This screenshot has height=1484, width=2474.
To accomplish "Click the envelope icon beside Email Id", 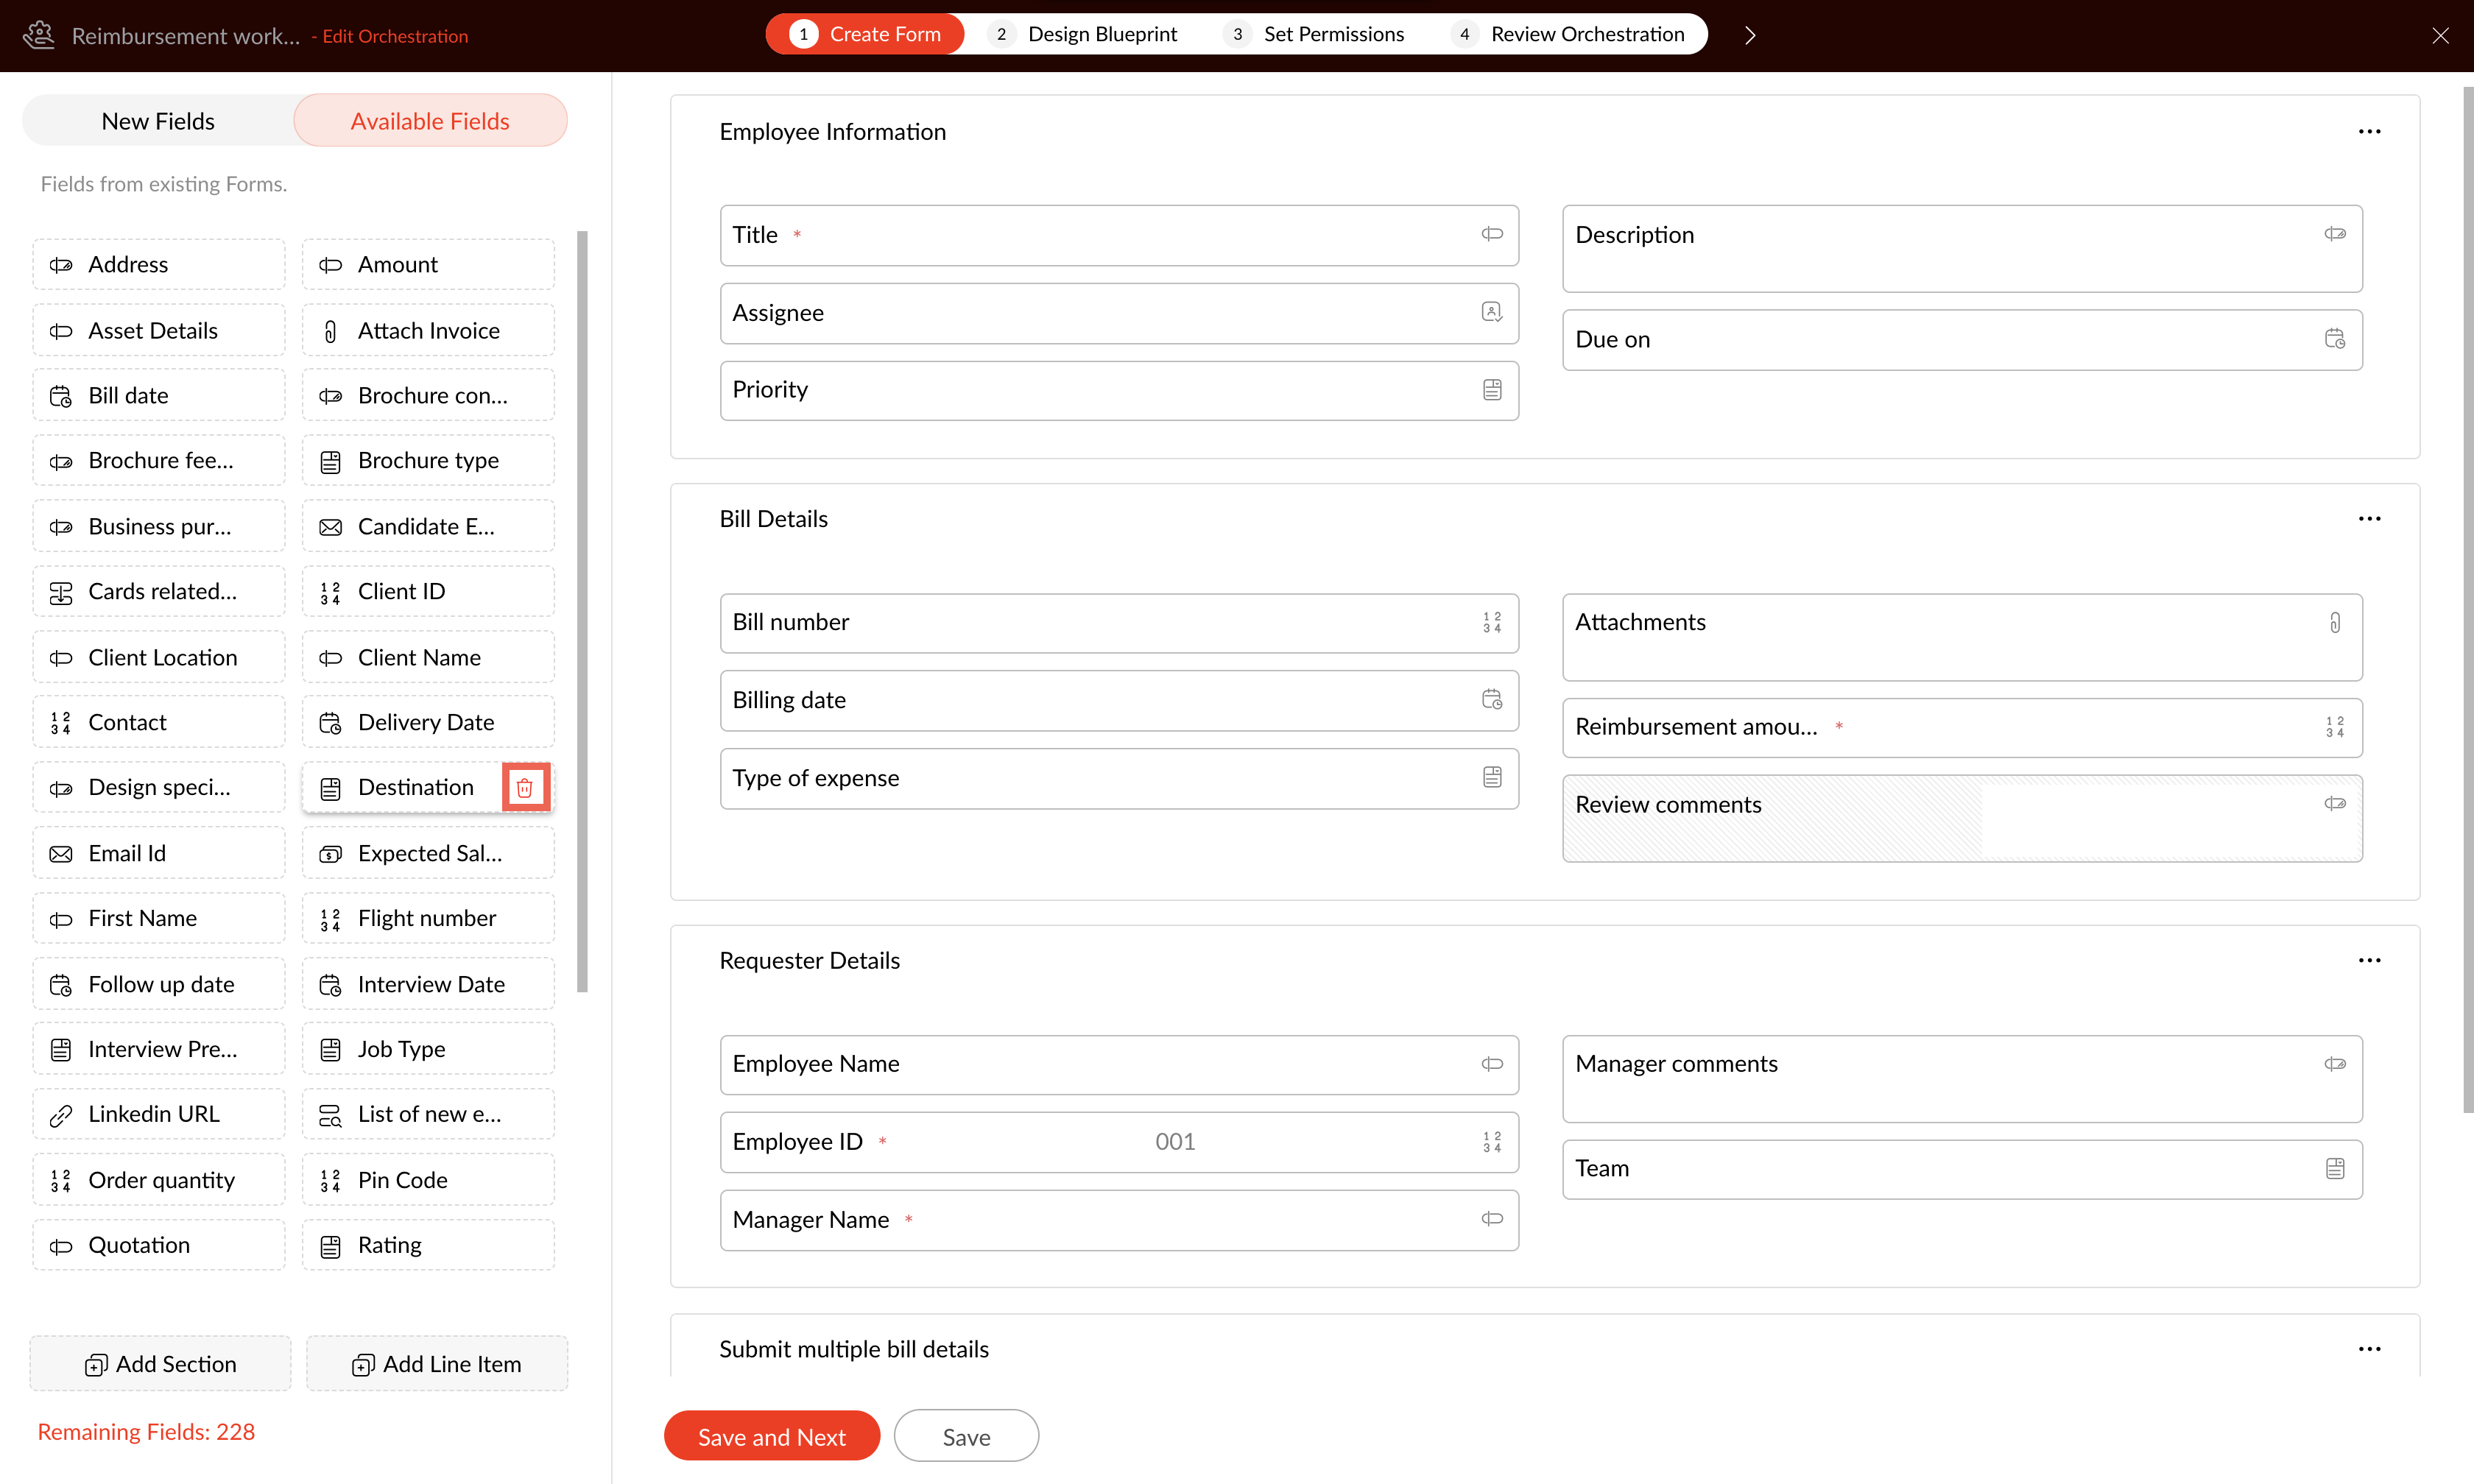I will (61, 854).
